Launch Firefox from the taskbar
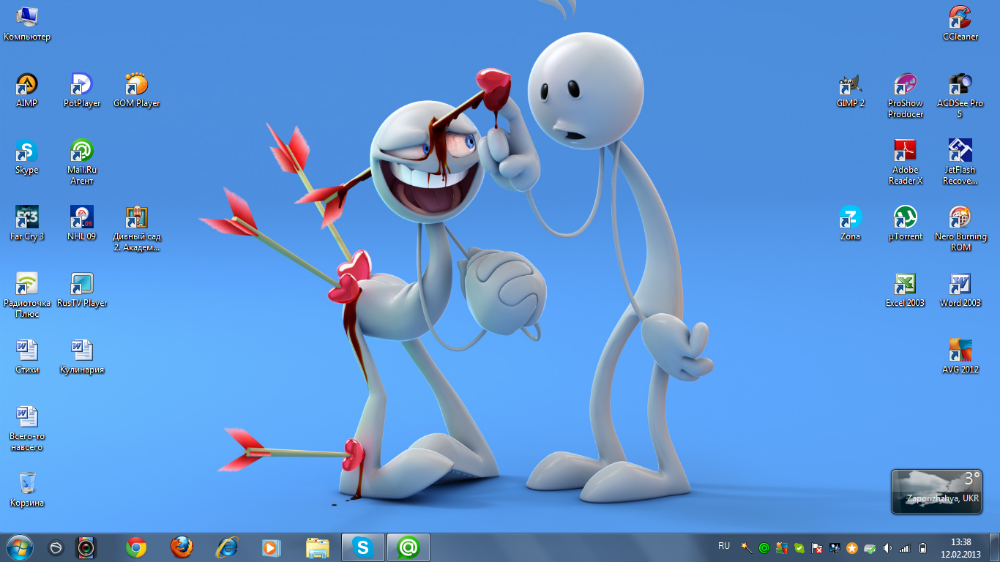The image size is (1000, 562). coord(182,547)
